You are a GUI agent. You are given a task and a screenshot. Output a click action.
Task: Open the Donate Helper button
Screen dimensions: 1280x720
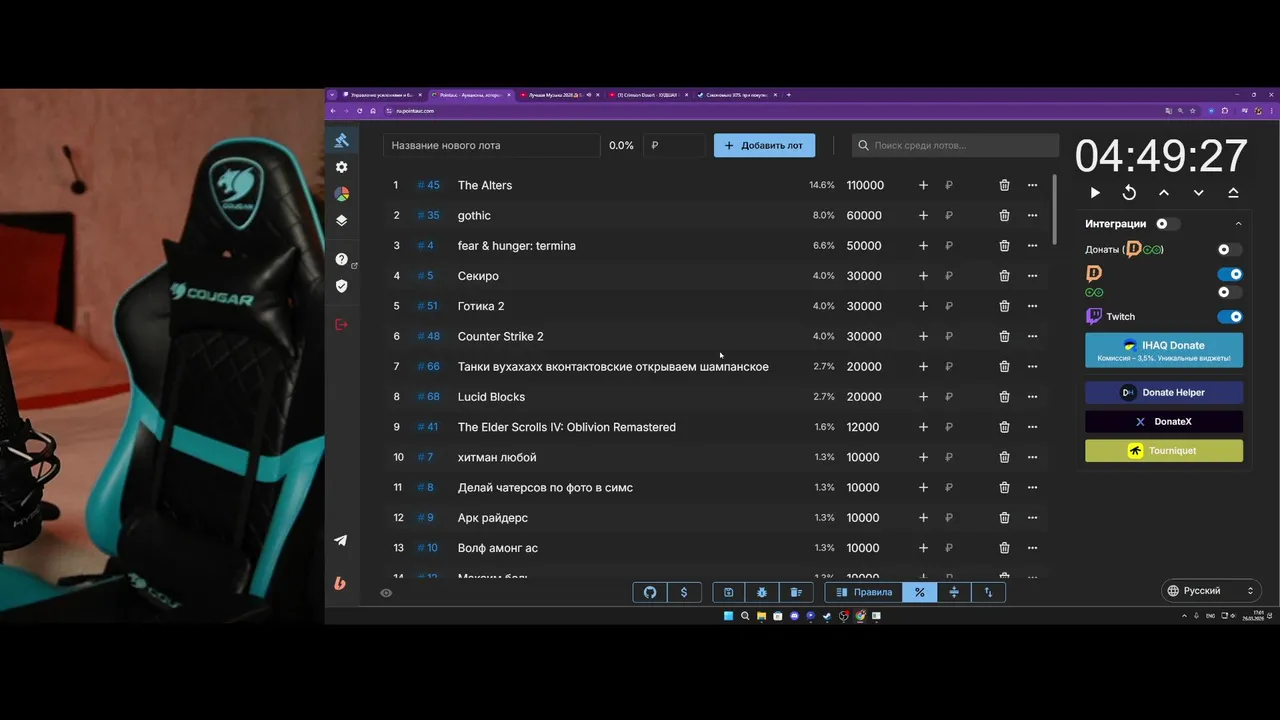(1164, 393)
